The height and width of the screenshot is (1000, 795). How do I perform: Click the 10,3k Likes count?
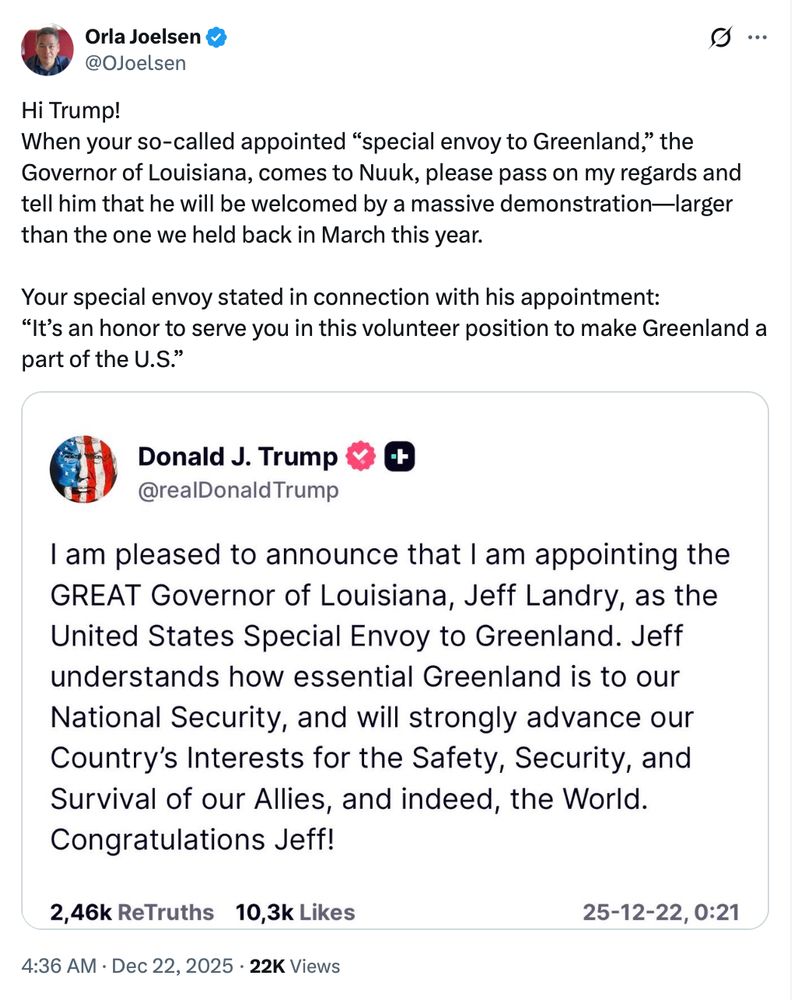[x=295, y=912]
